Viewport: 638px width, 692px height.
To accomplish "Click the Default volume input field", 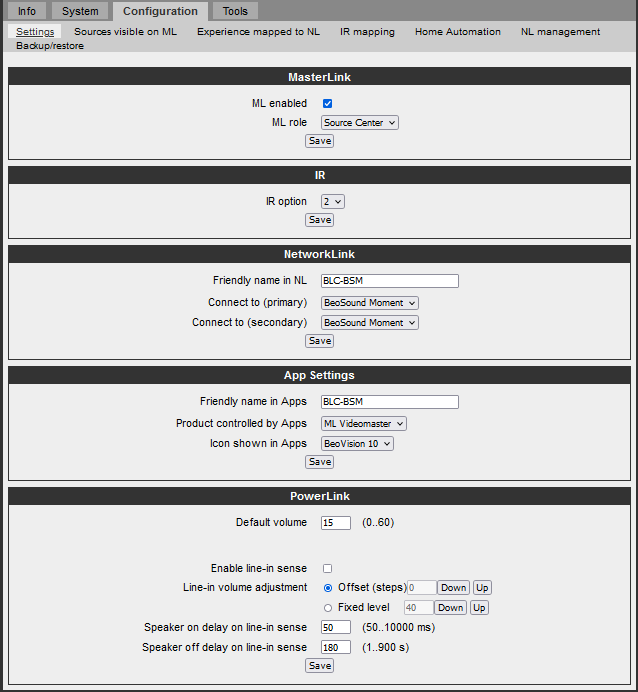I will coord(336,523).
